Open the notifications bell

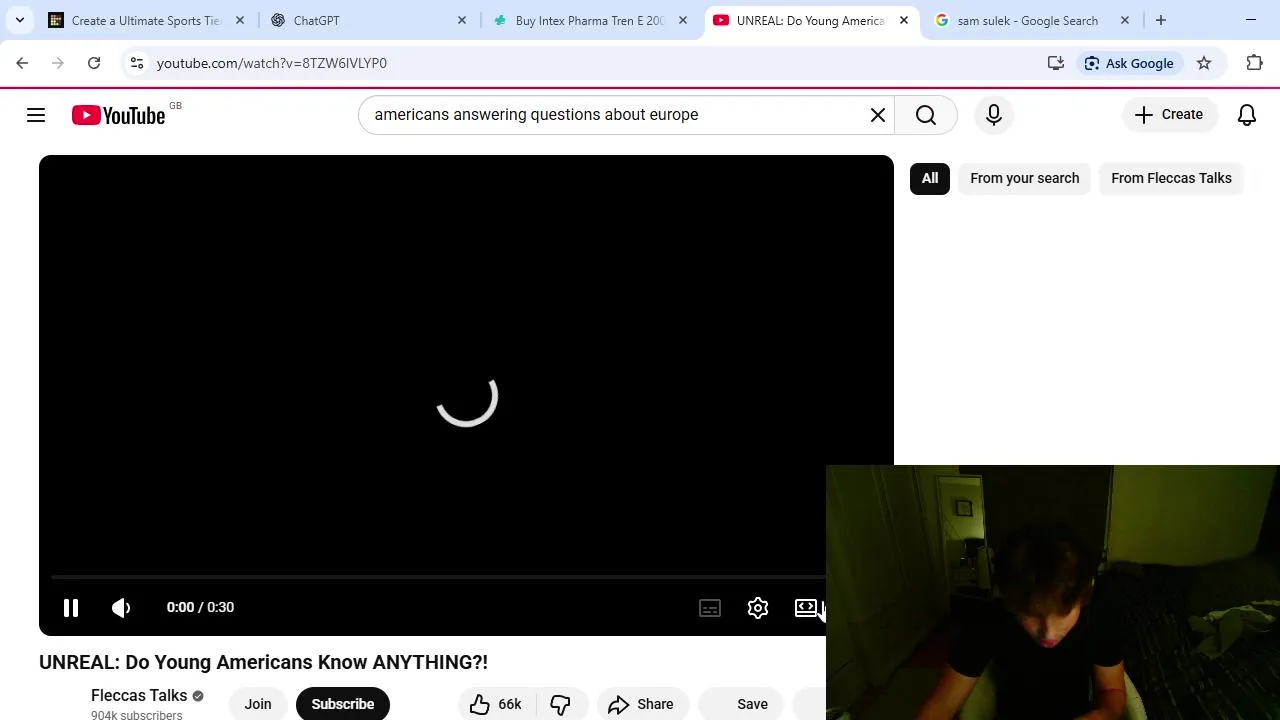click(1247, 115)
